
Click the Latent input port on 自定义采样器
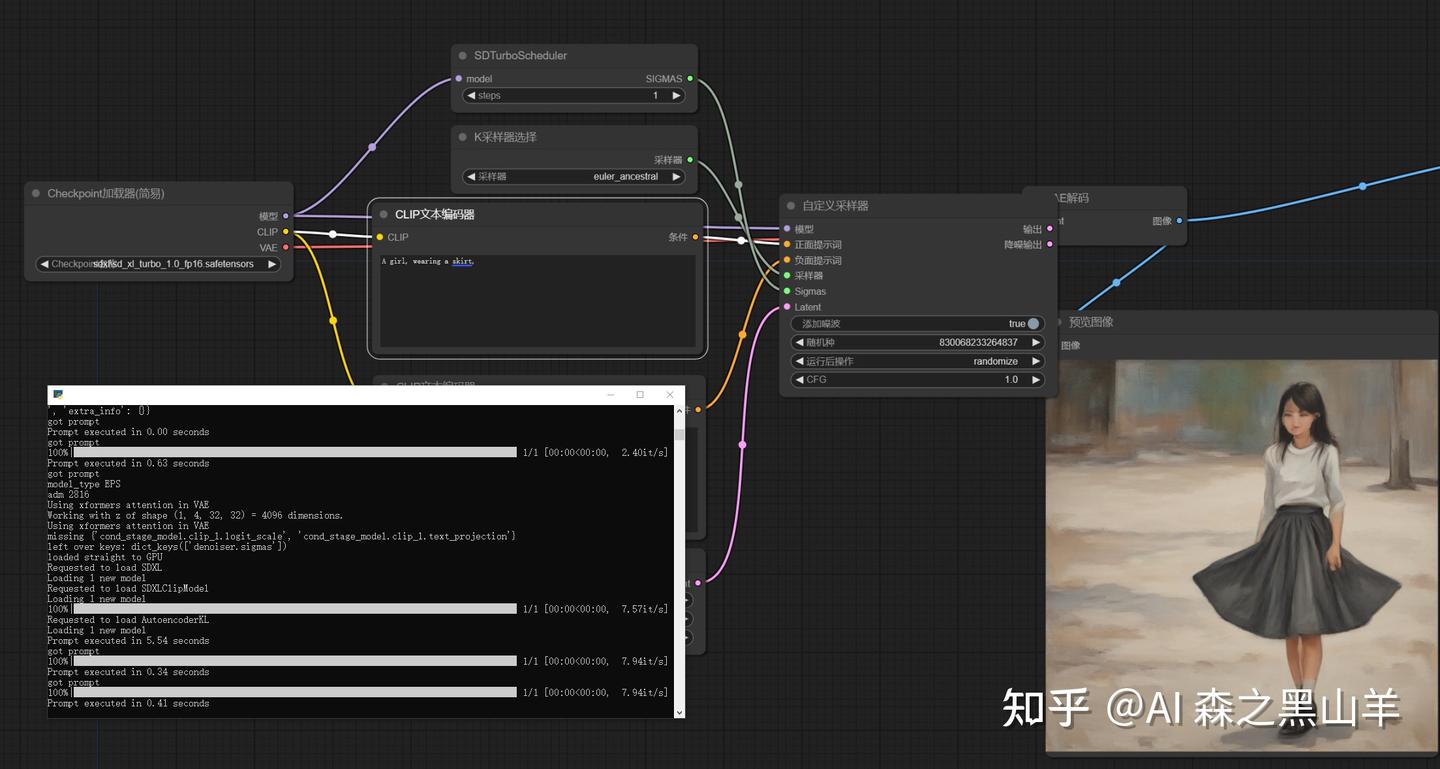pyautogui.click(x=789, y=307)
